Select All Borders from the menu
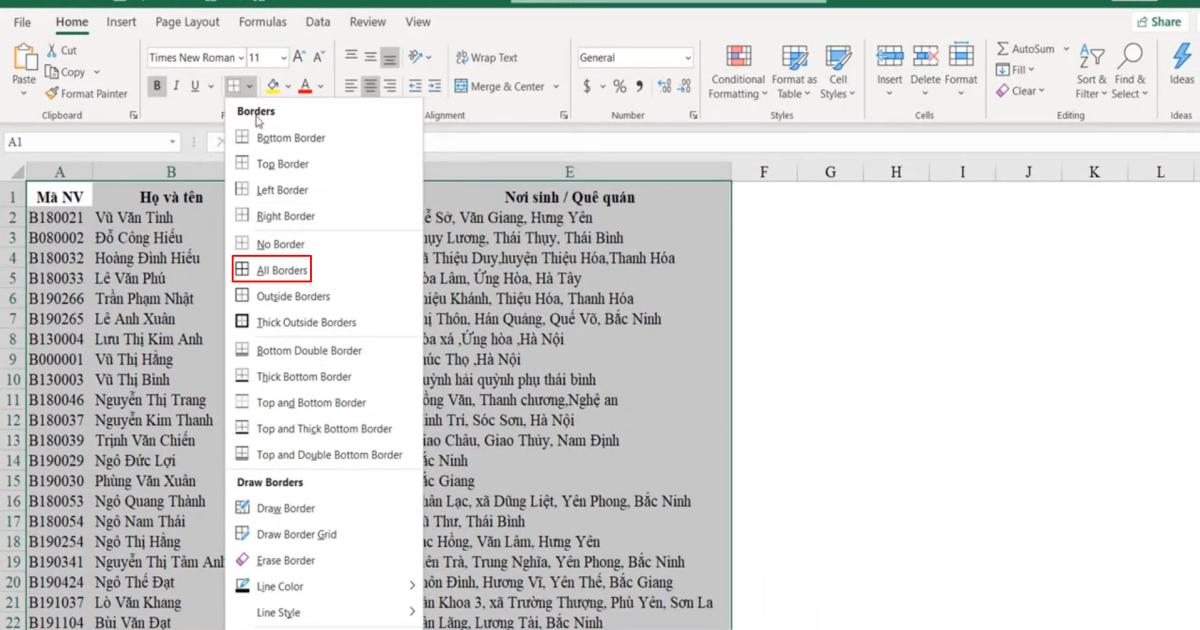The width and height of the screenshot is (1200, 630). [x=280, y=269]
